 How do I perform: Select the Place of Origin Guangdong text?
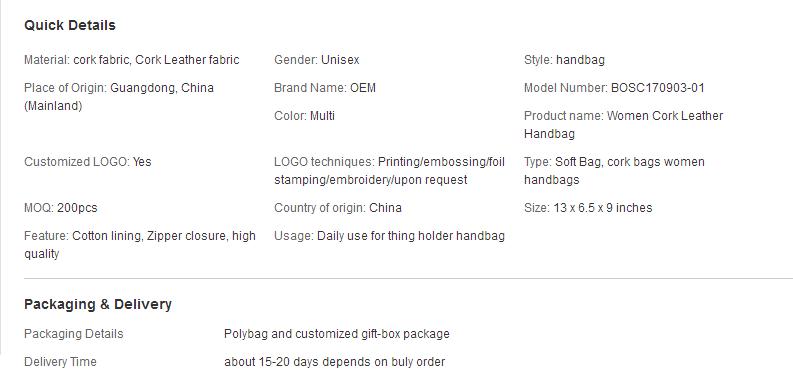coord(119,97)
